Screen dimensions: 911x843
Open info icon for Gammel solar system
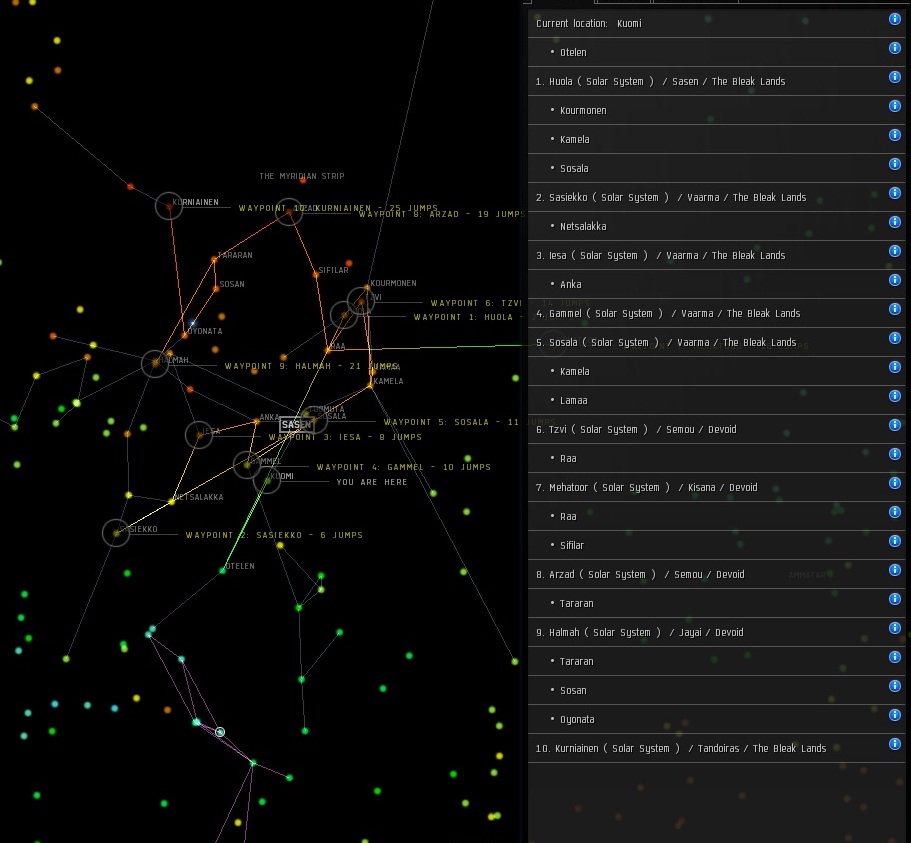coord(895,309)
